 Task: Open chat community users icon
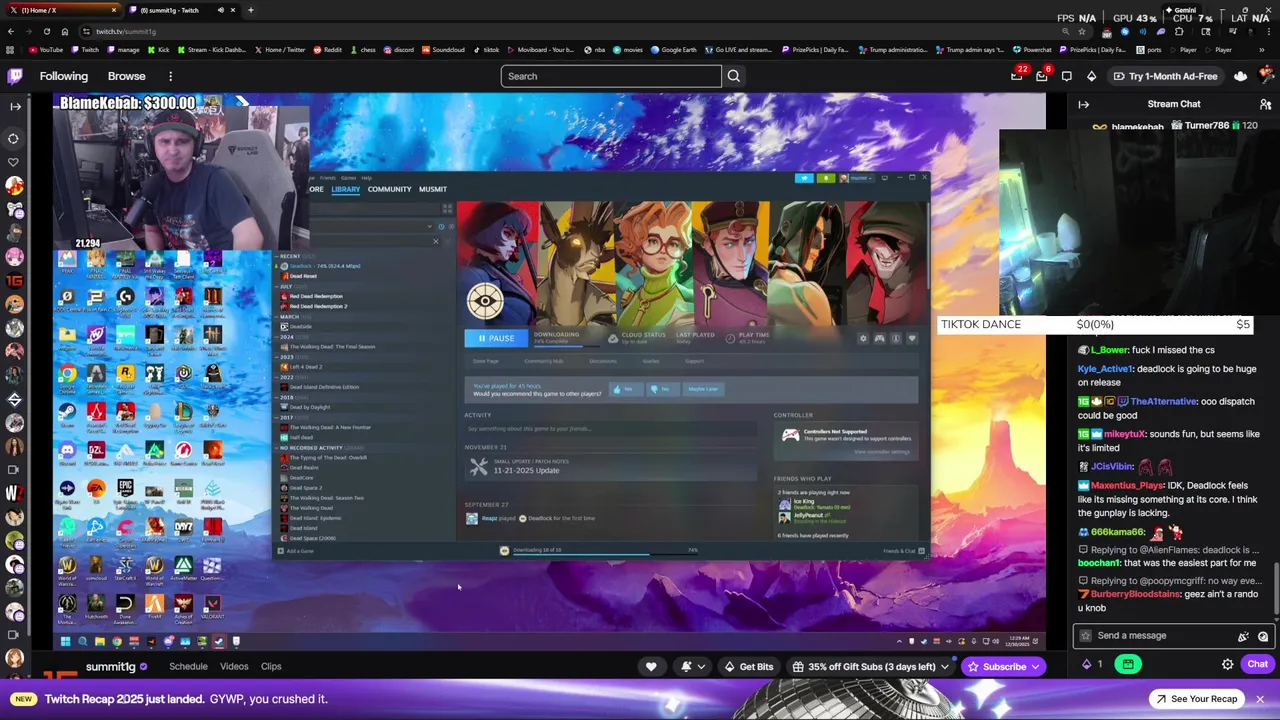point(1265,104)
